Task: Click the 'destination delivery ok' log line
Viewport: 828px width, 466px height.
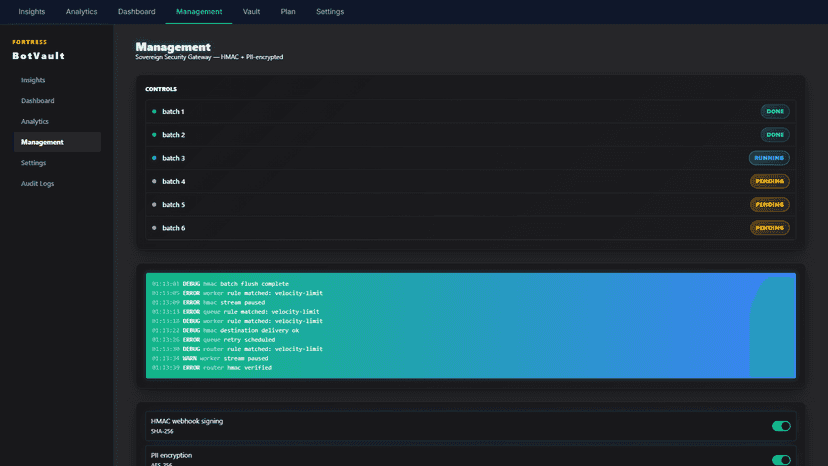Action: coord(225,331)
